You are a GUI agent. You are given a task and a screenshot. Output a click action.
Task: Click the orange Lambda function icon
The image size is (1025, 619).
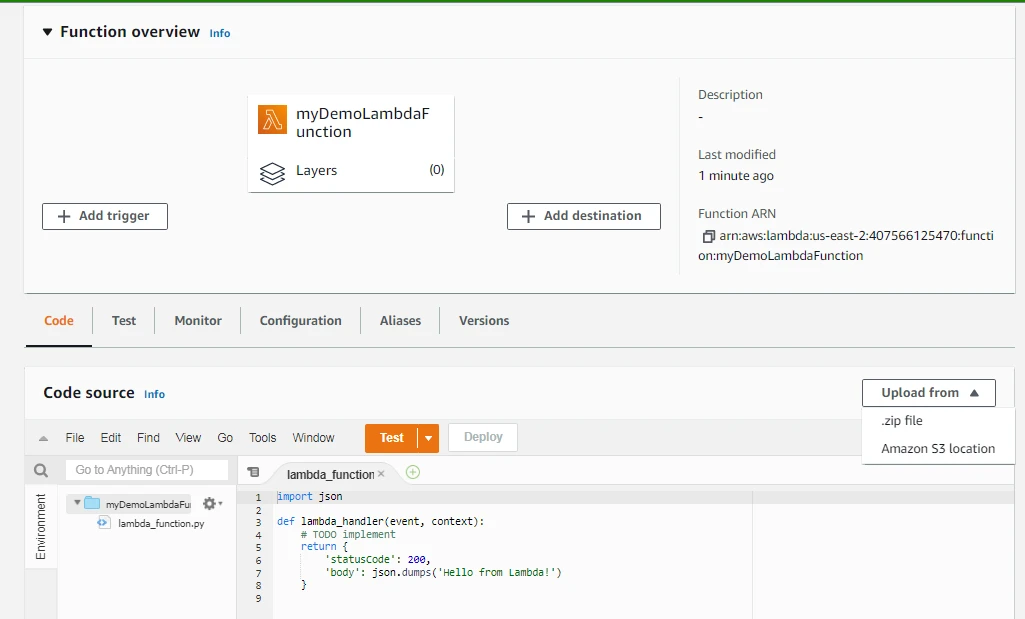272,120
